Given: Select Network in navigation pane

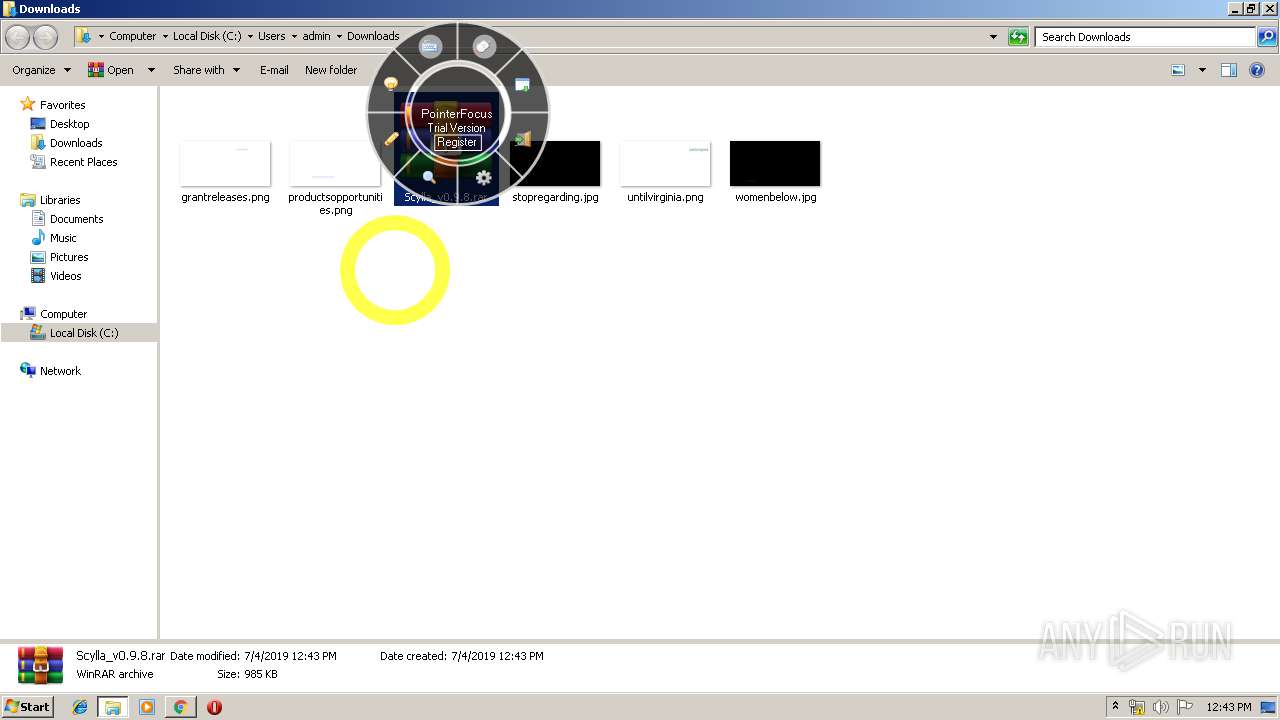Looking at the screenshot, I should [60, 371].
